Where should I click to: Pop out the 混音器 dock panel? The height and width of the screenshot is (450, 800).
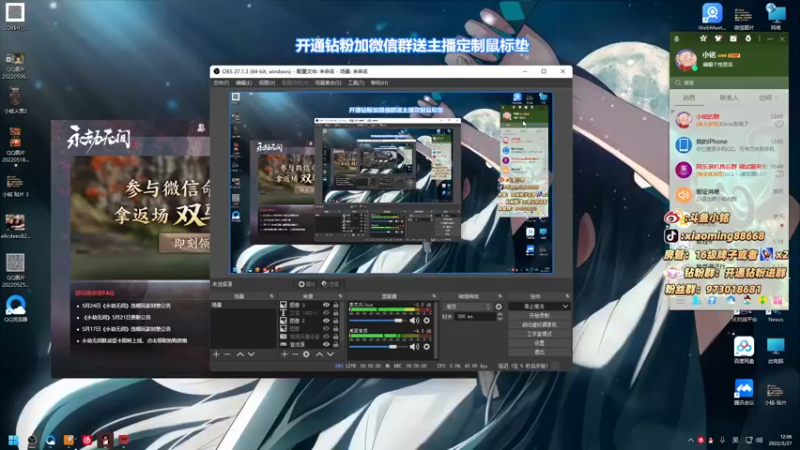(434, 296)
